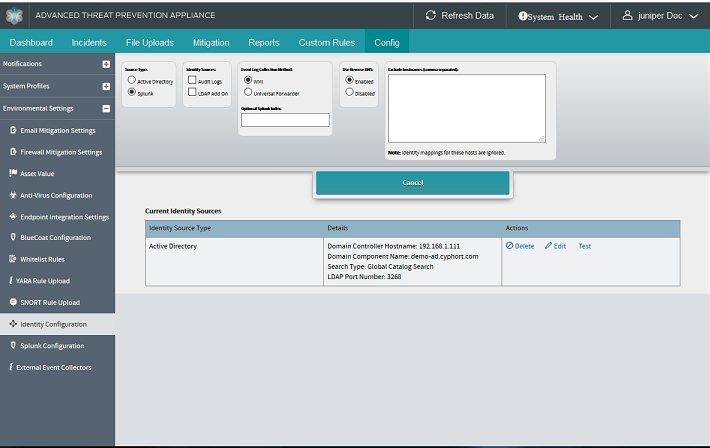Select Active Directory source type radio
The height and width of the screenshot is (448, 710).
click(x=131, y=80)
